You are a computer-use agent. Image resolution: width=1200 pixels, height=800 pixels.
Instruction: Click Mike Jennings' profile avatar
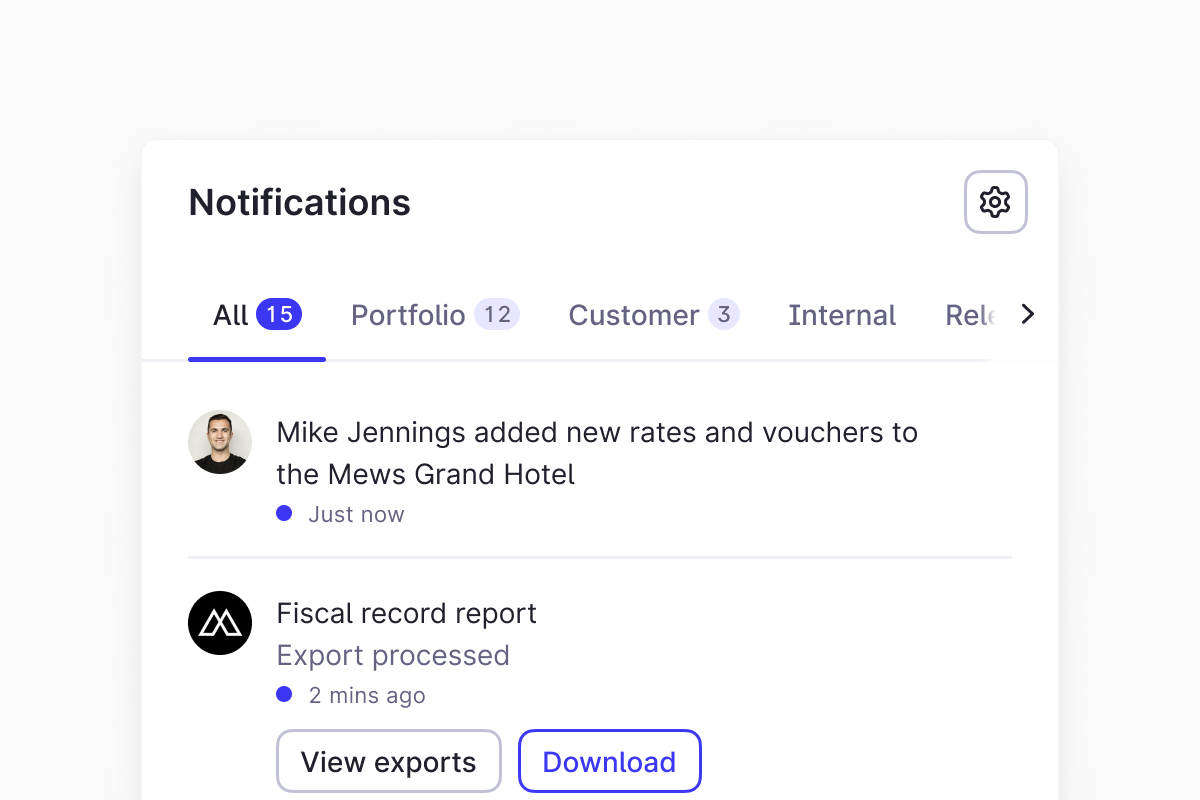coord(220,441)
